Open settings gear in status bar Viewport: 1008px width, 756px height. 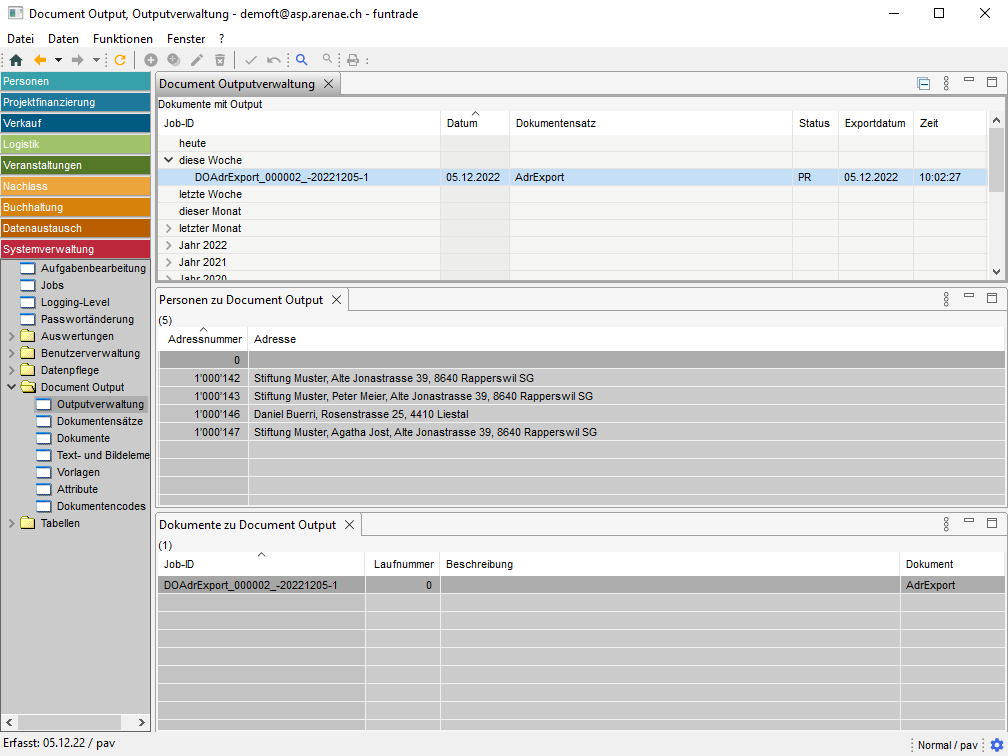(996, 745)
